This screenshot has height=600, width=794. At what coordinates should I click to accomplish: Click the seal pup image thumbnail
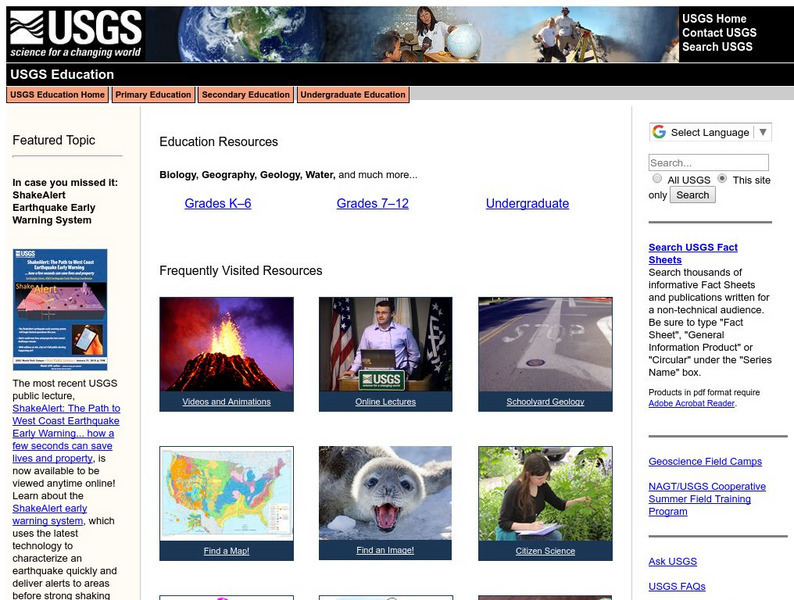[x=385, y=493]
